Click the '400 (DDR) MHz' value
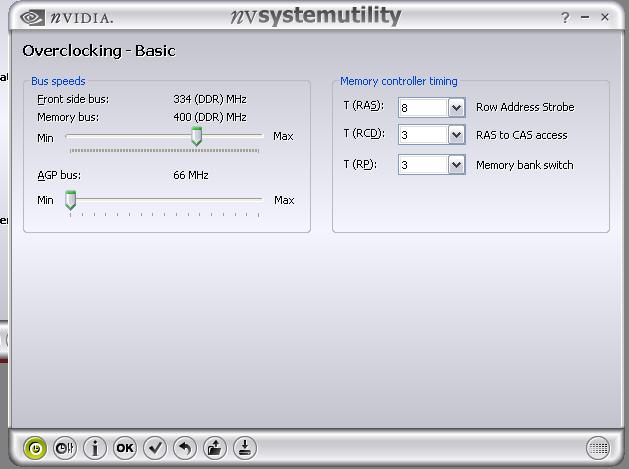 pyautogui.click(x=210, y=117)
